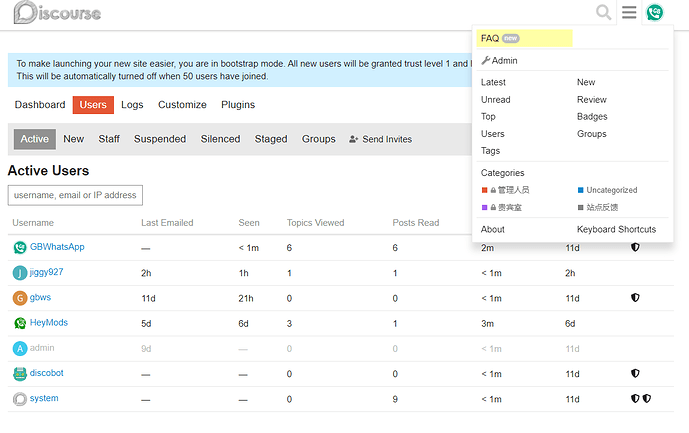This screenshot has width=689, height=433.
Task: Click admin user avatar
Action: point(20,349)
